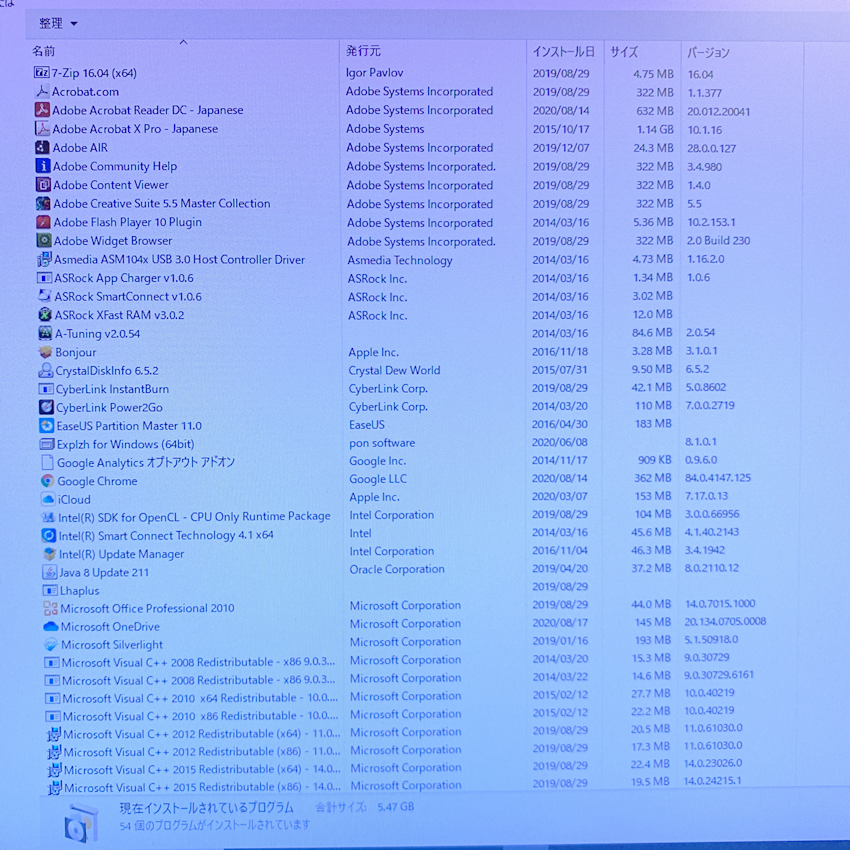Click the publisher Crystal Dew World

pos(394,370)
